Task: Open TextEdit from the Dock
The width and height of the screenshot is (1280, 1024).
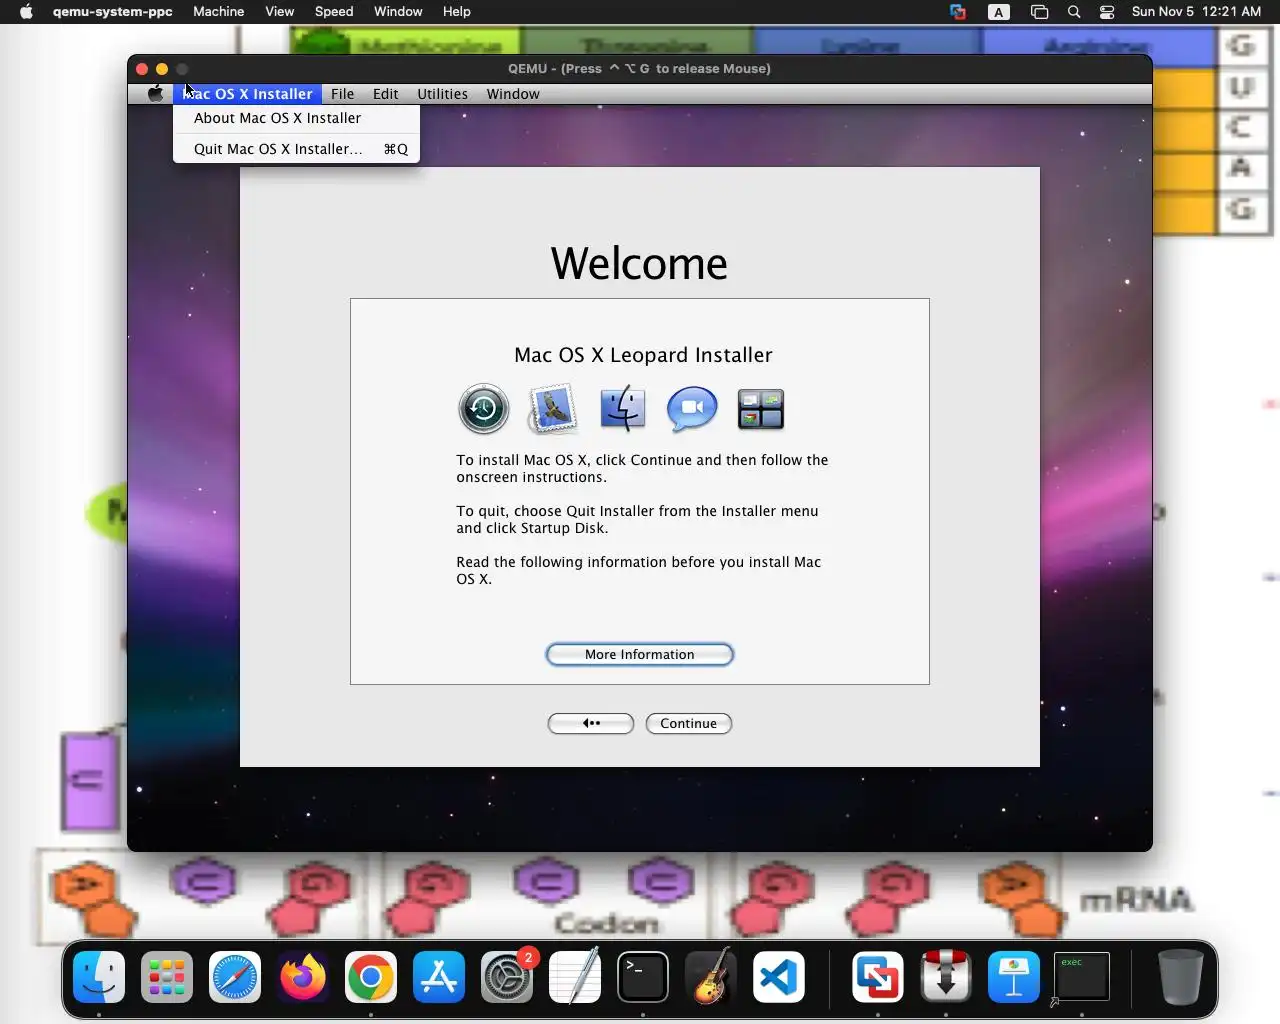Action: (x=575, y=977)
